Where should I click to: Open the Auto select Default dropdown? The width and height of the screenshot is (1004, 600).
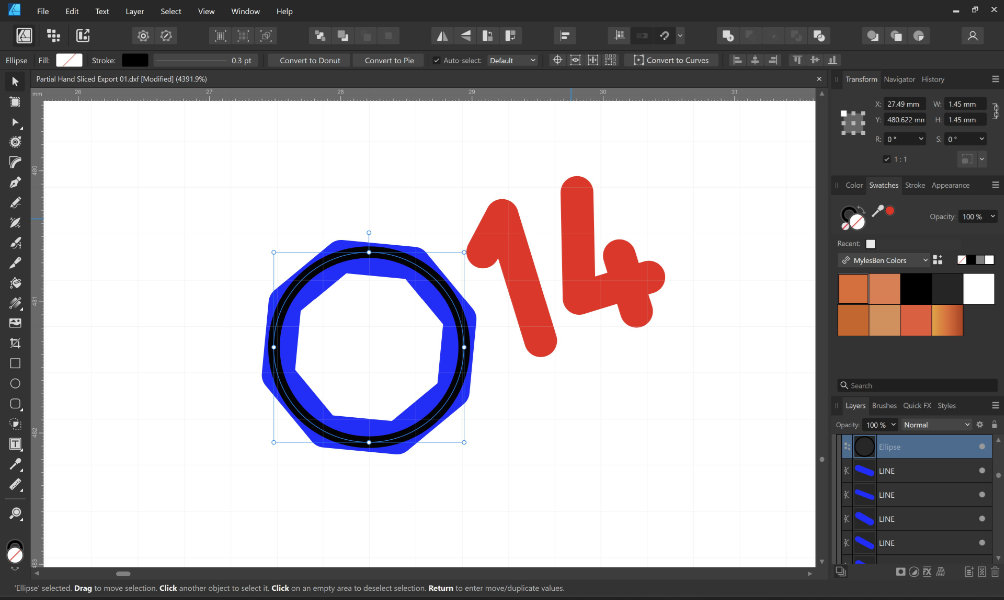pyautogui.click(x=512, y=60)
